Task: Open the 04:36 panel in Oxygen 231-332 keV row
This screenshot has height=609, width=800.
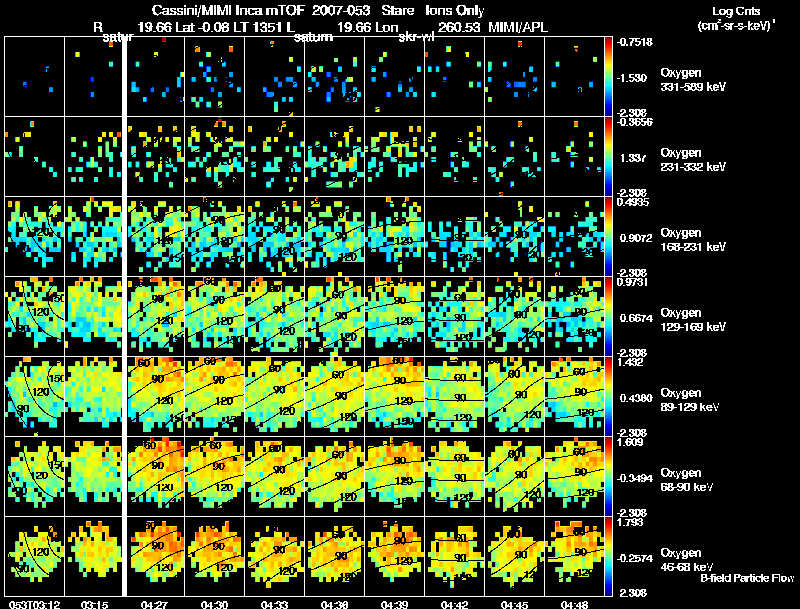Action: (x=334, y=157)
